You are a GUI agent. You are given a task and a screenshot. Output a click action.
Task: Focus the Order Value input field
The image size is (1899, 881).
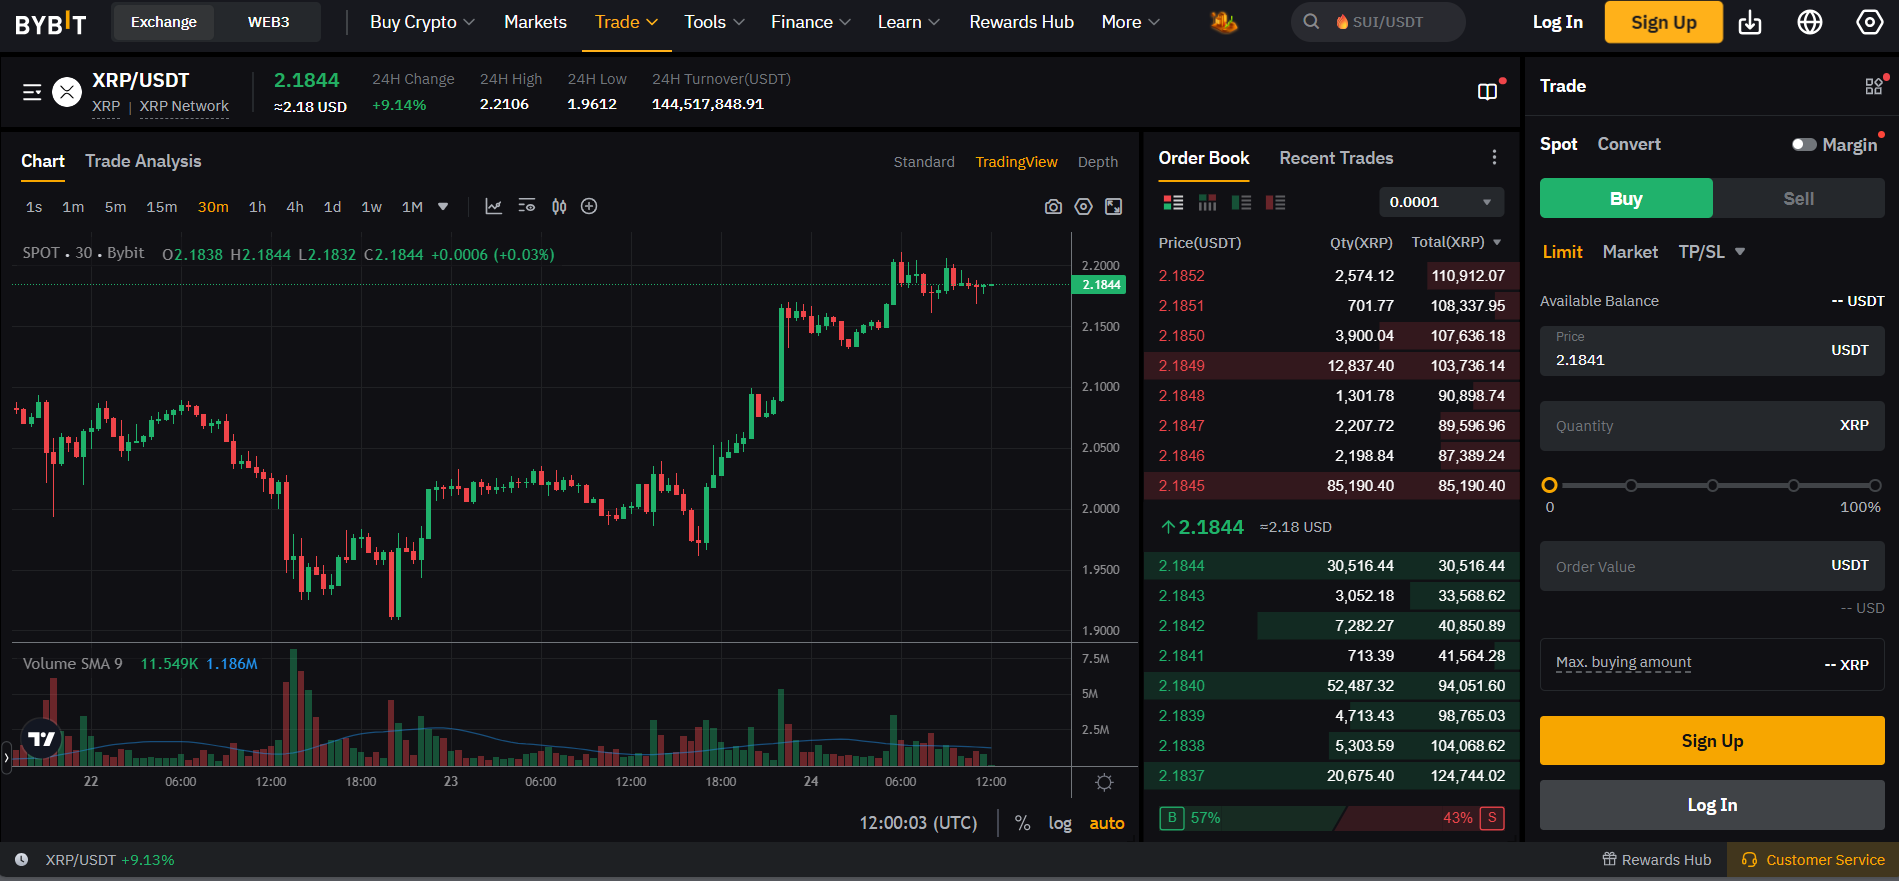point(1712,566)
